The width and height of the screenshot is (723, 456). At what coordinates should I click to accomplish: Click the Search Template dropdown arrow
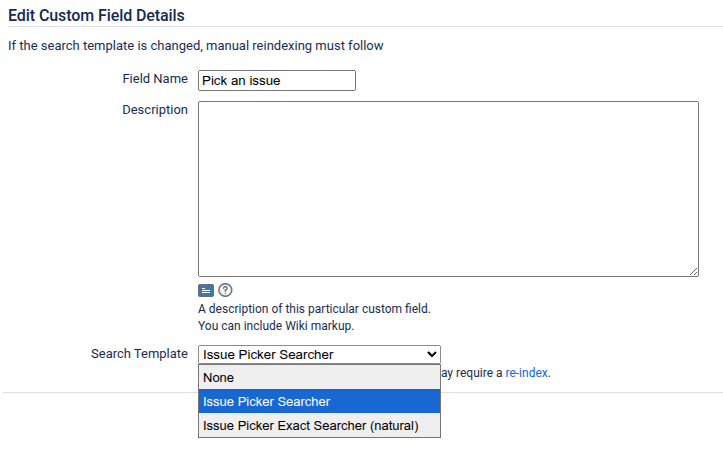(x=432, y=354)
